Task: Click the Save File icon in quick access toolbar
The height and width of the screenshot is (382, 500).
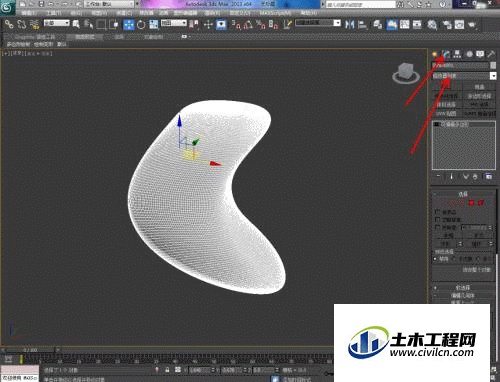Action: pyautogui.click(x=41, y=4)
